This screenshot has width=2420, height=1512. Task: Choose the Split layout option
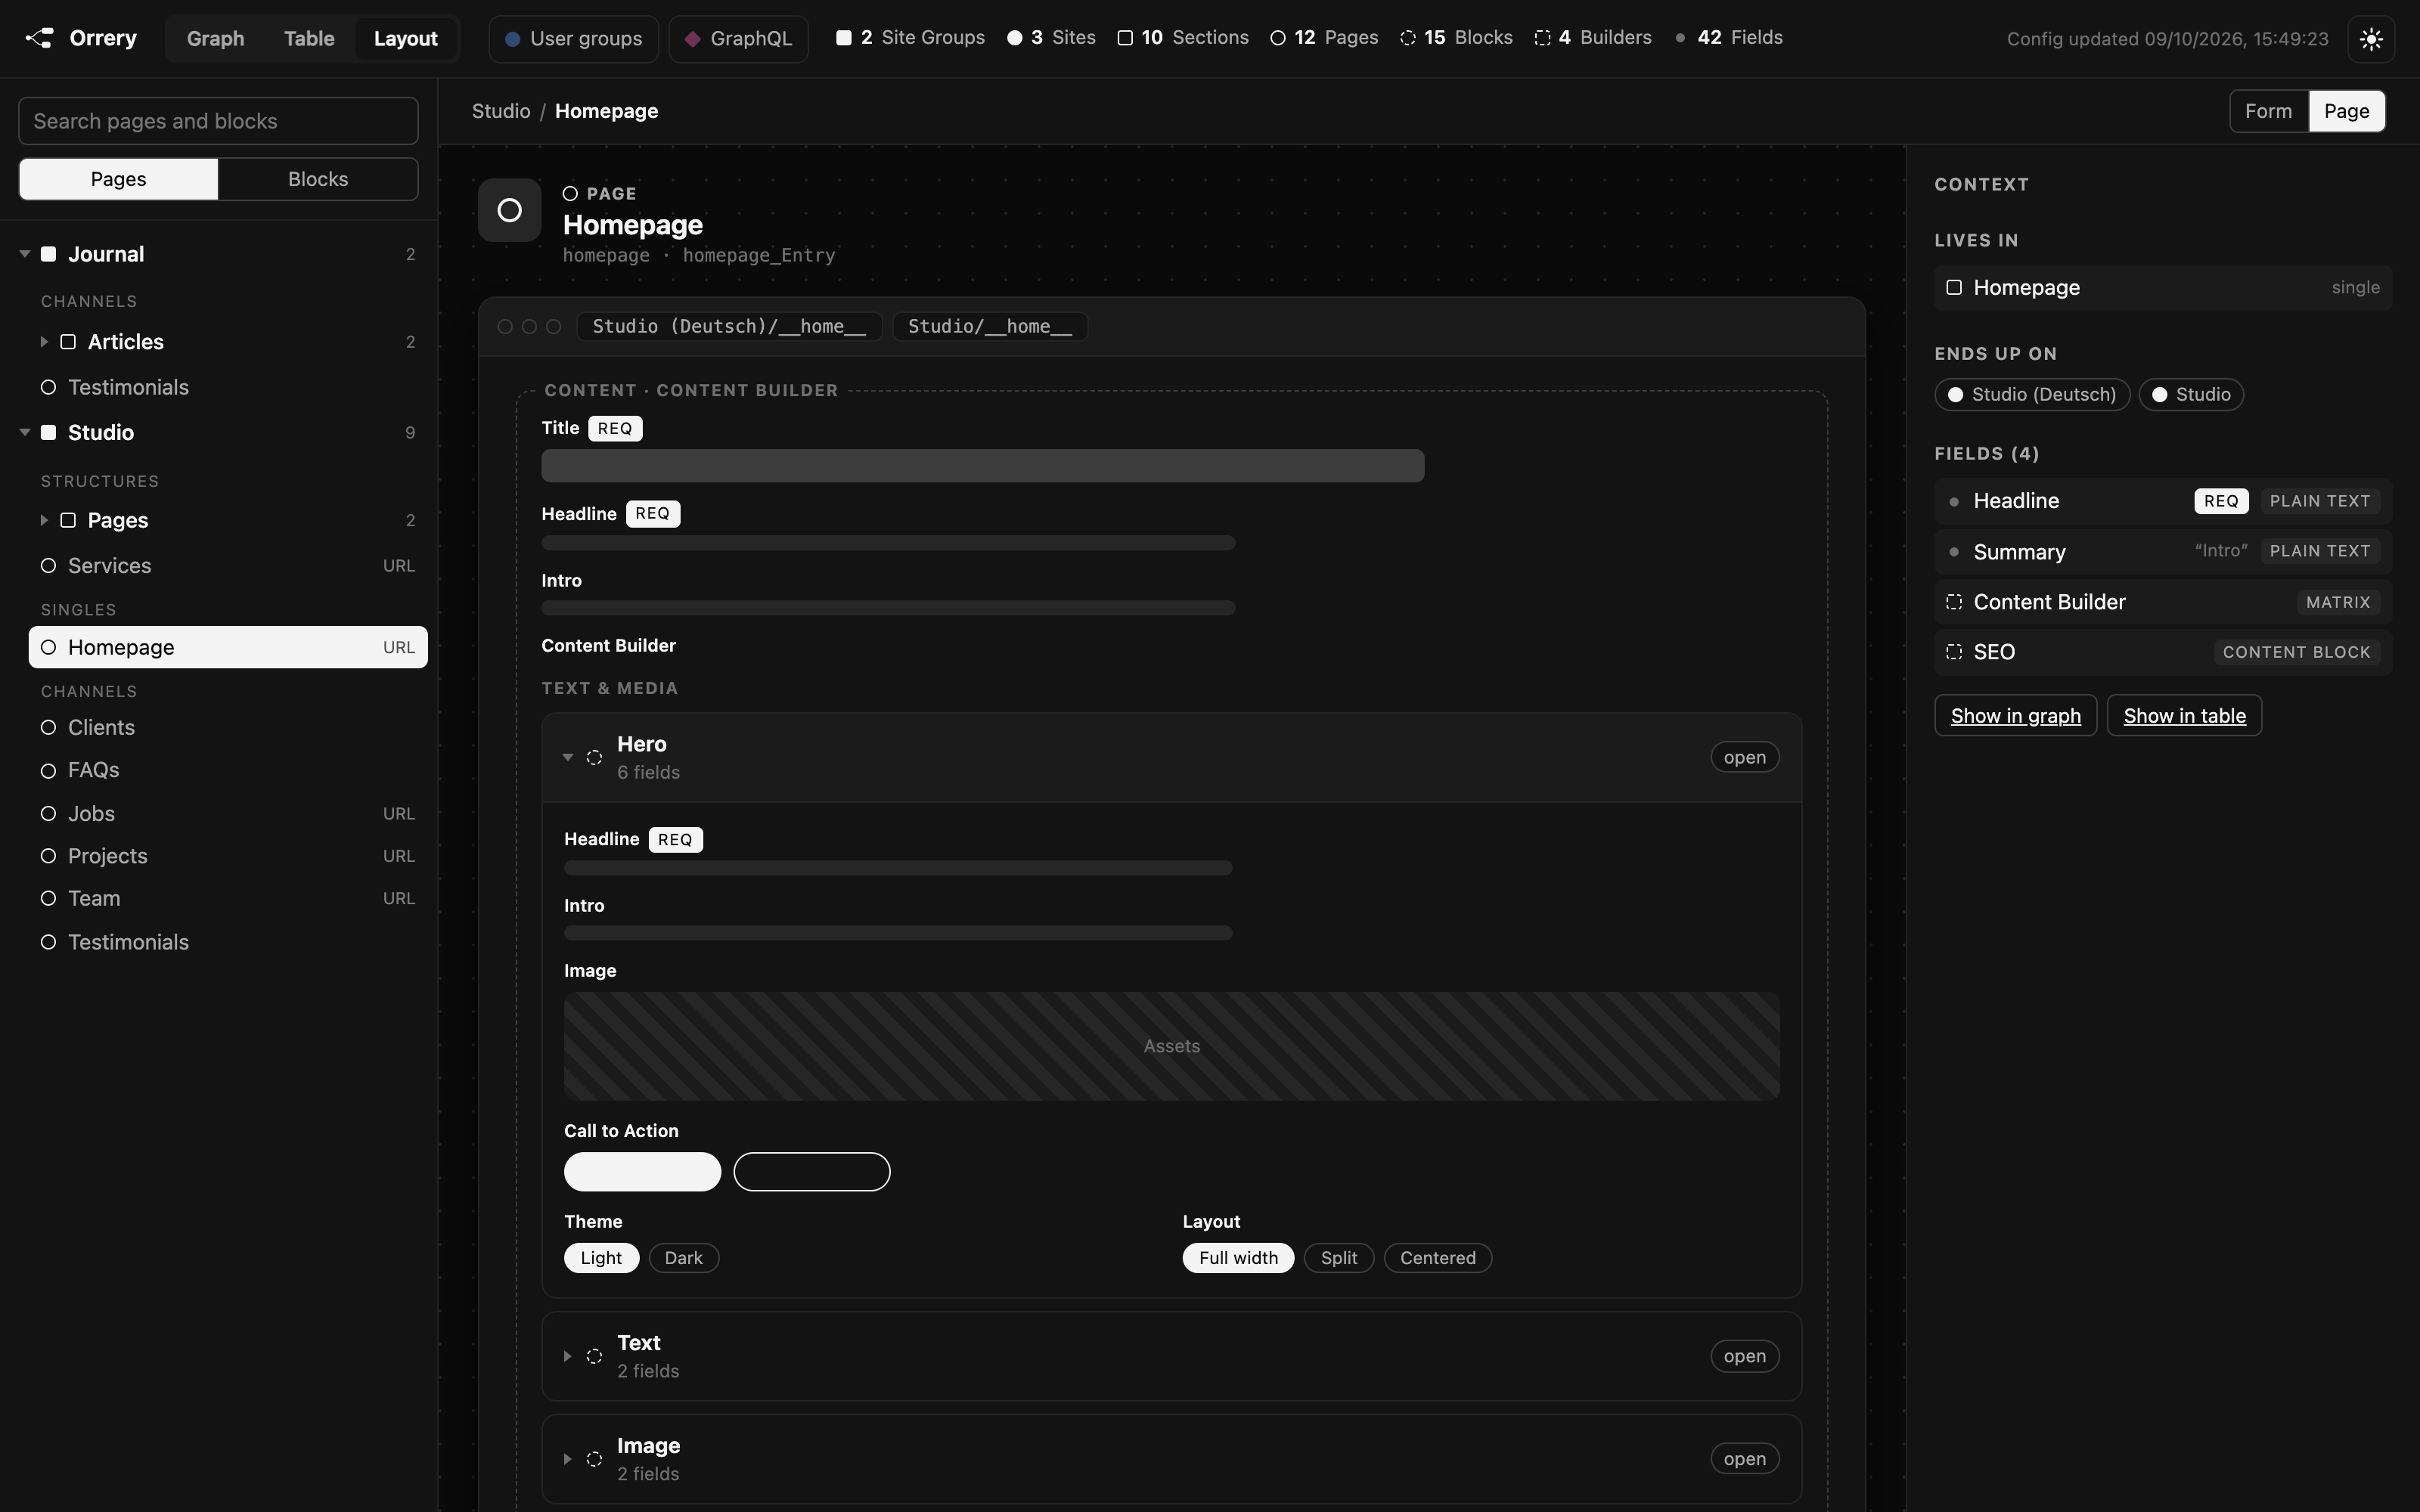(x=1339, y=1258)
